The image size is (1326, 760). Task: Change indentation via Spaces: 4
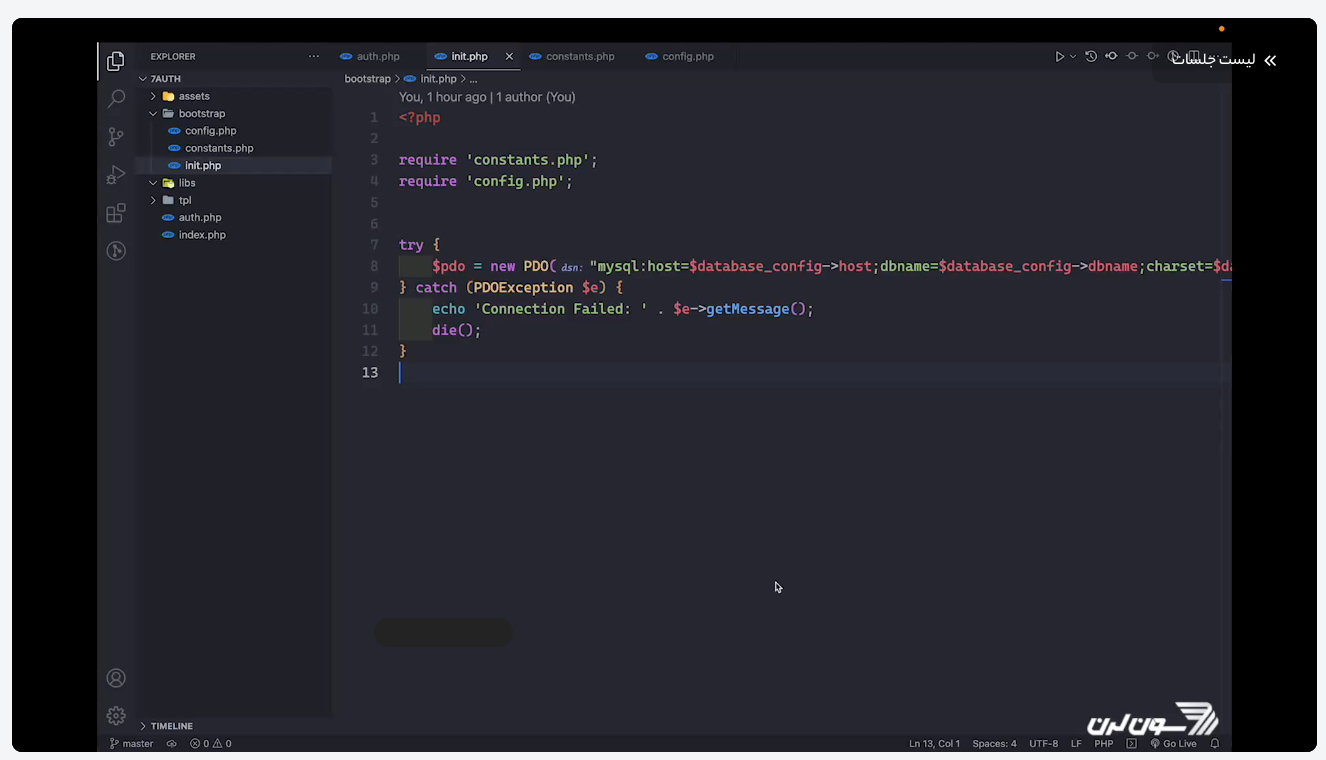click(x=994, y=744)
